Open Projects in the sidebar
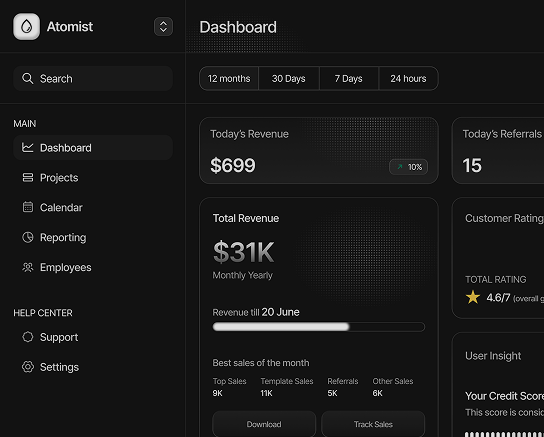Viewport: 544px width, 437px height. [93, 178]
